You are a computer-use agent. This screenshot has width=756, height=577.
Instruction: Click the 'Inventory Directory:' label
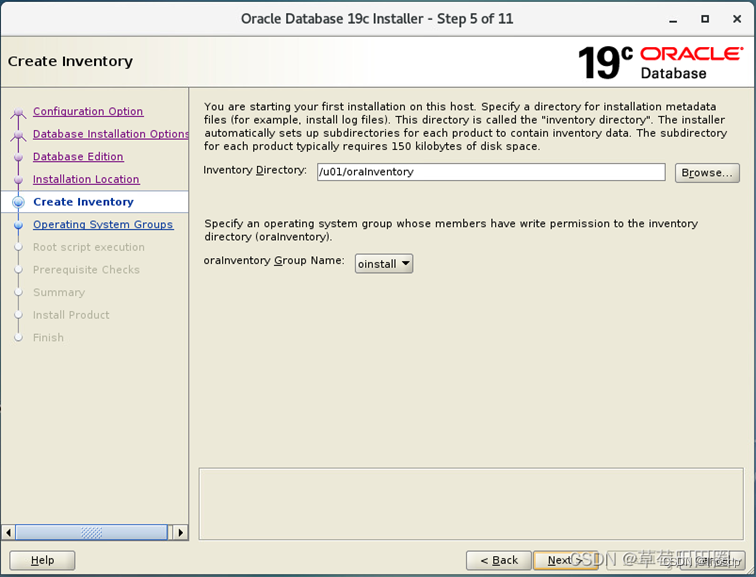255,170
